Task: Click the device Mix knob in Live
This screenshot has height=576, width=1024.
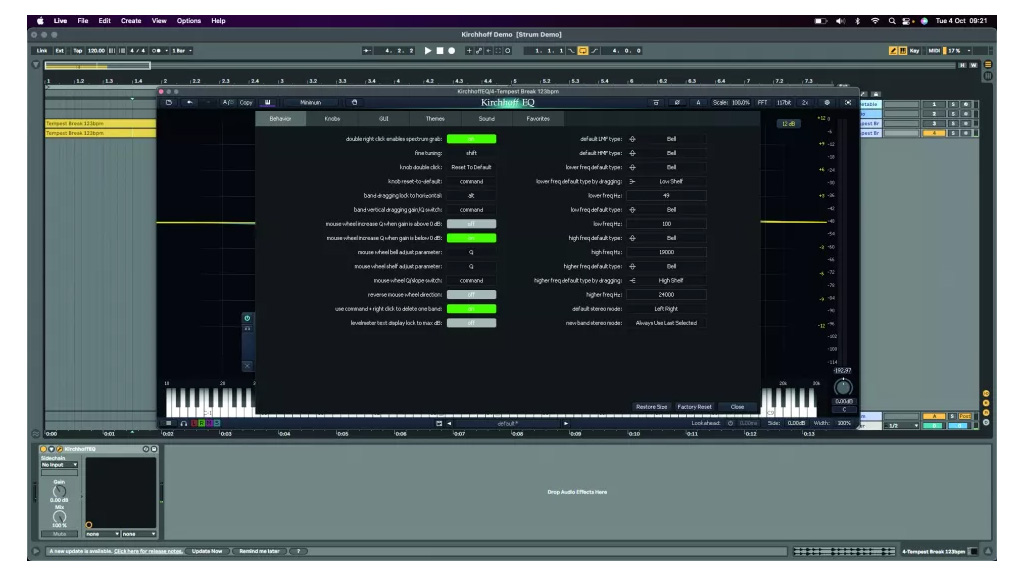Action: click(59, 517)
